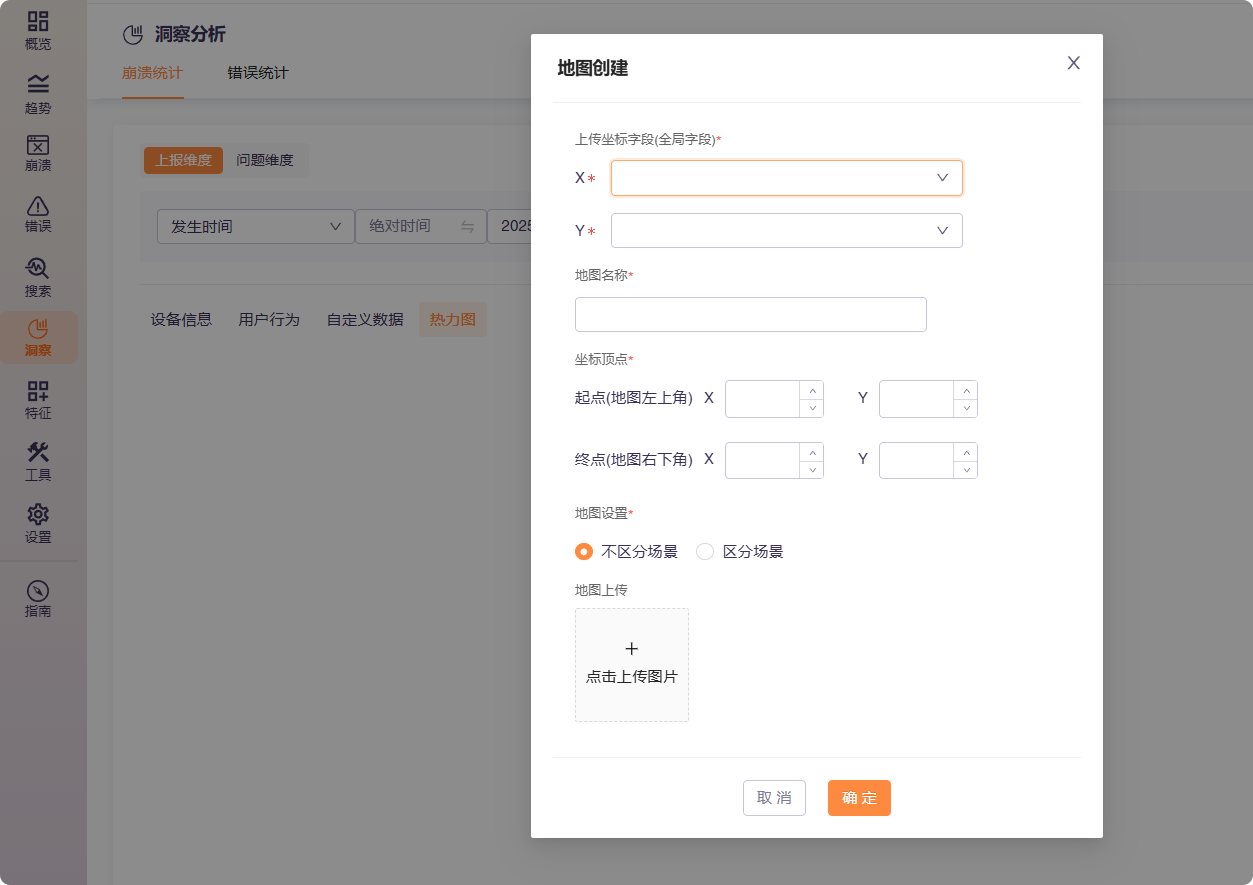Switch to the 自定义数据 tab
The image size is (1253, 885).
[x=365, y=320]
